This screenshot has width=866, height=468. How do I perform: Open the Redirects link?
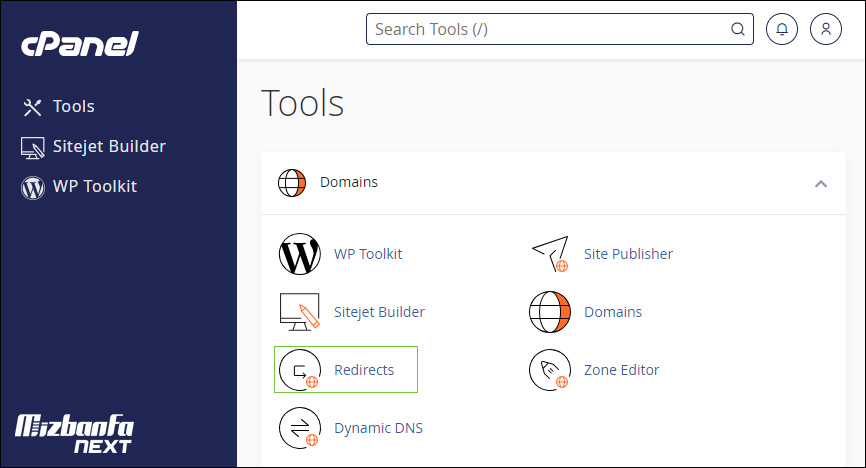364,370
